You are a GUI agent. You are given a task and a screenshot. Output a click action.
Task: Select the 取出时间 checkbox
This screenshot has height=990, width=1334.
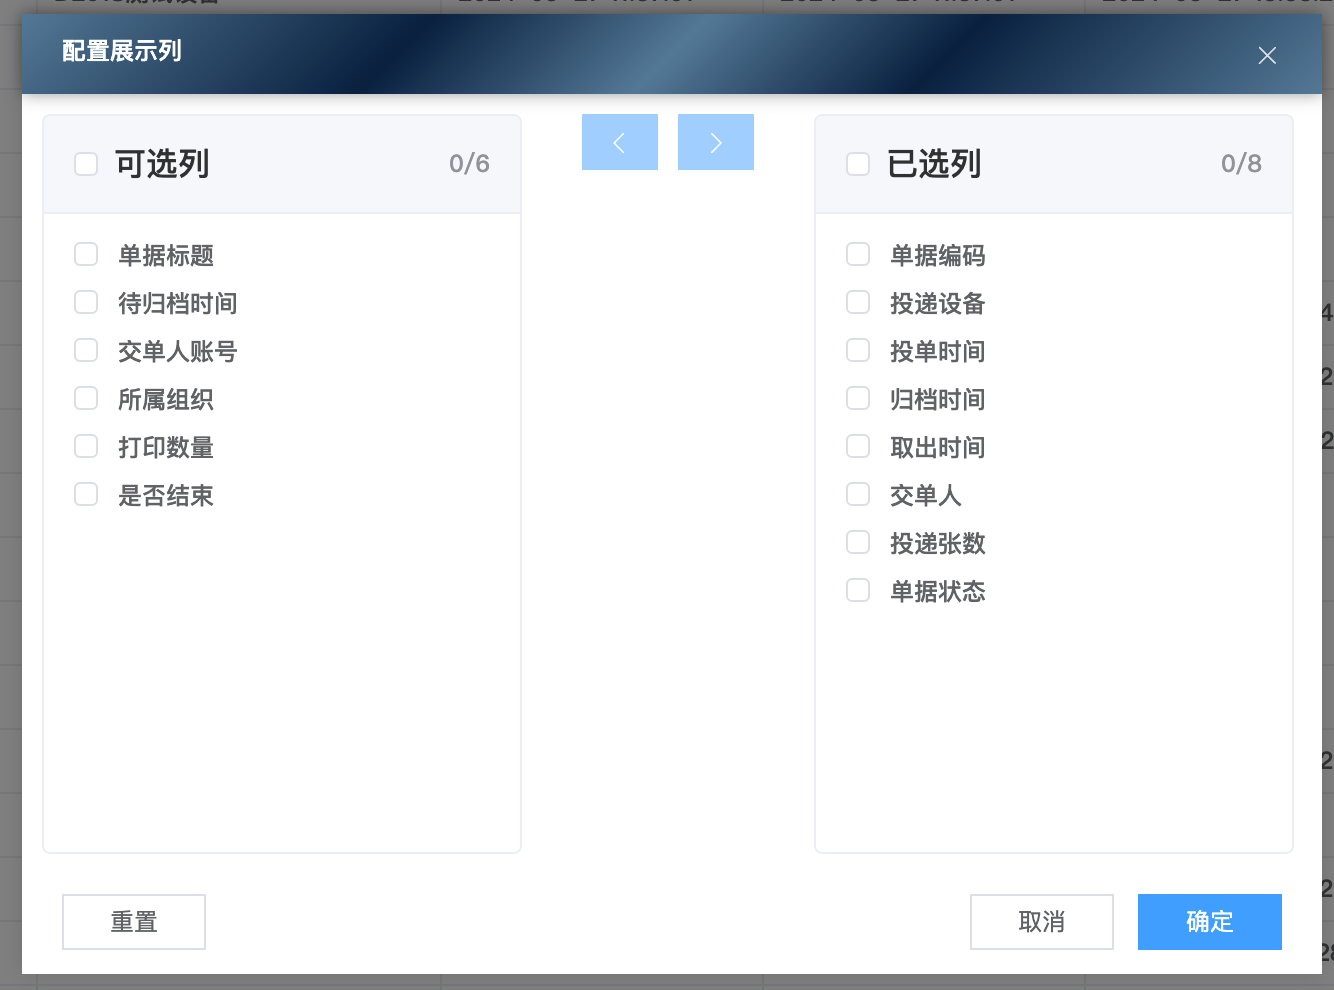[x=858, y=447]
